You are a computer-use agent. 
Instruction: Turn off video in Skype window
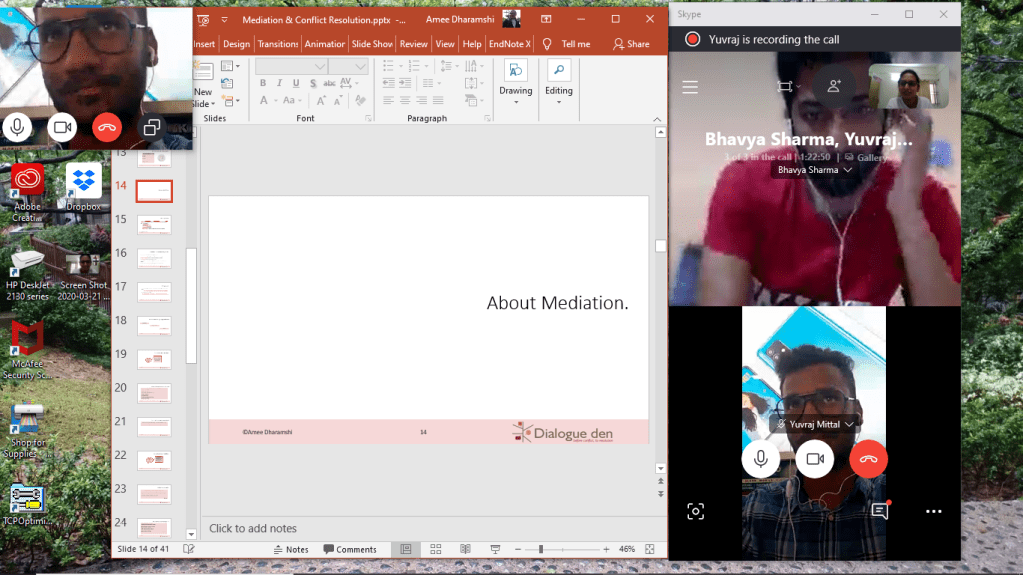[x=815, y=458]
